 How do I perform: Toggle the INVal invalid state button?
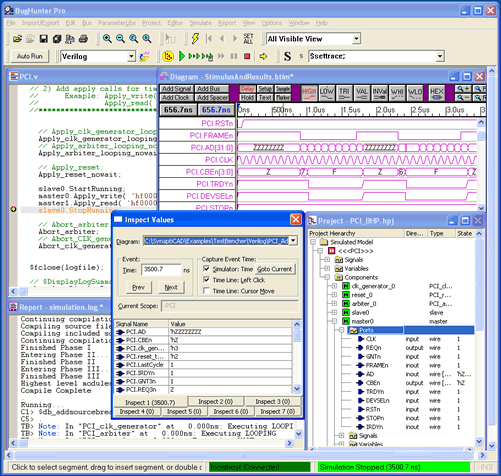click(379, 93)
